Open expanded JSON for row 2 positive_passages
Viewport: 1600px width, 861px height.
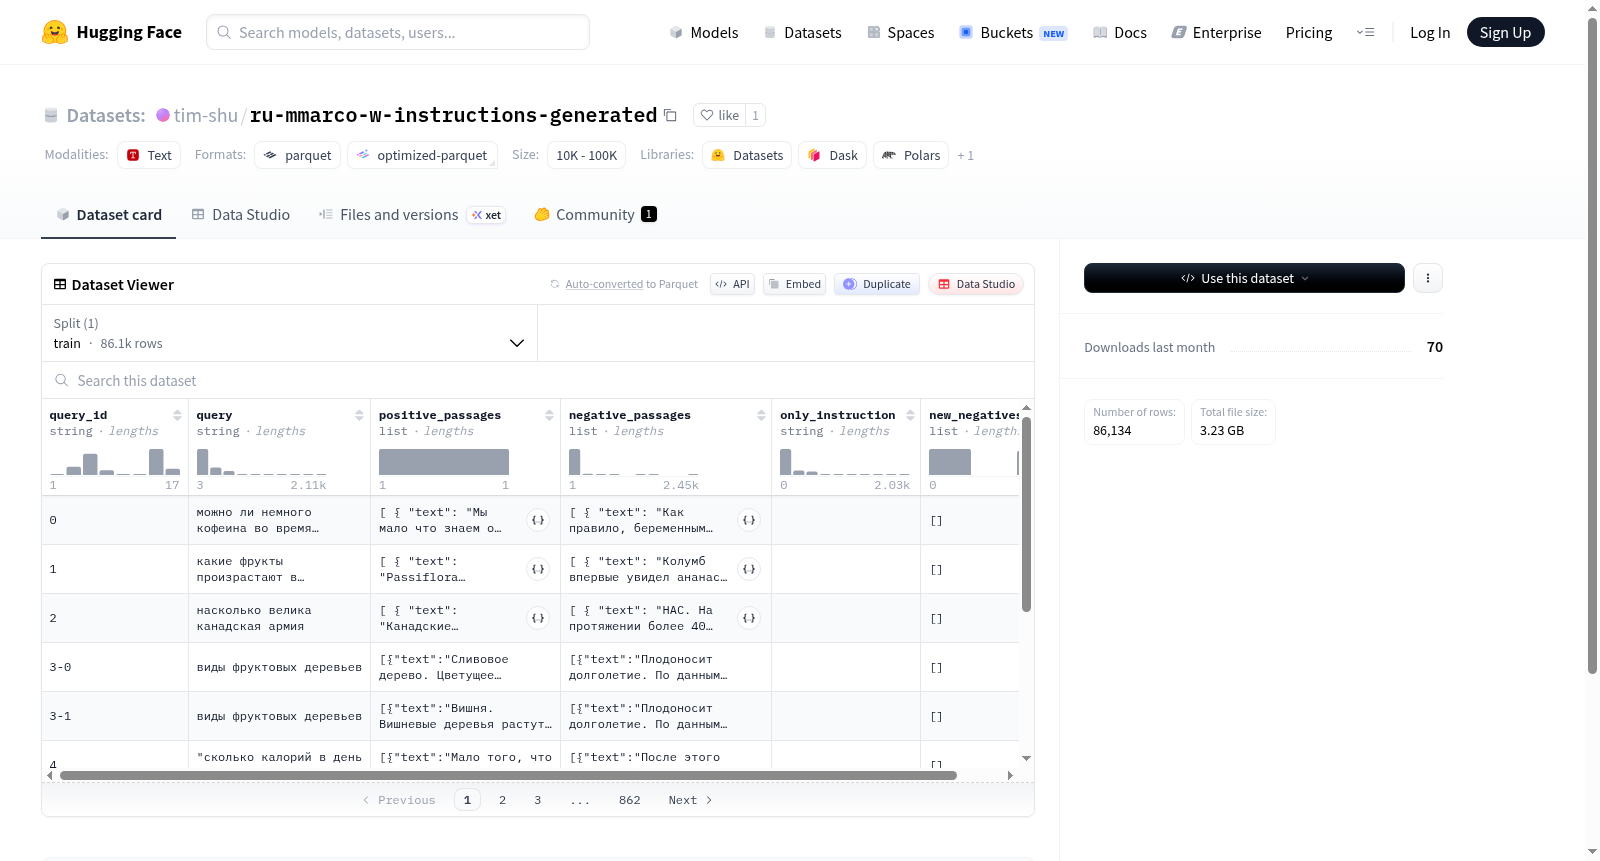(x=538, y=618)
